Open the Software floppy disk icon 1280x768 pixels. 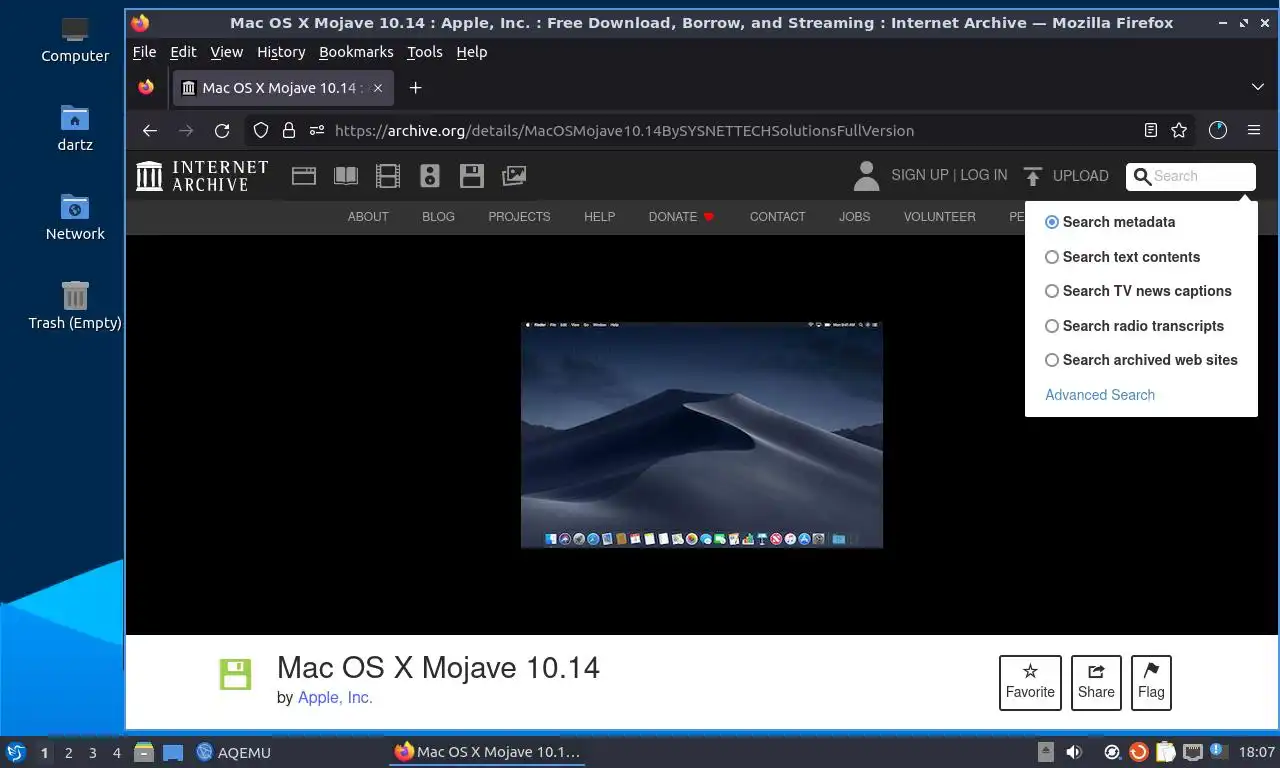(x=472, y=176)
